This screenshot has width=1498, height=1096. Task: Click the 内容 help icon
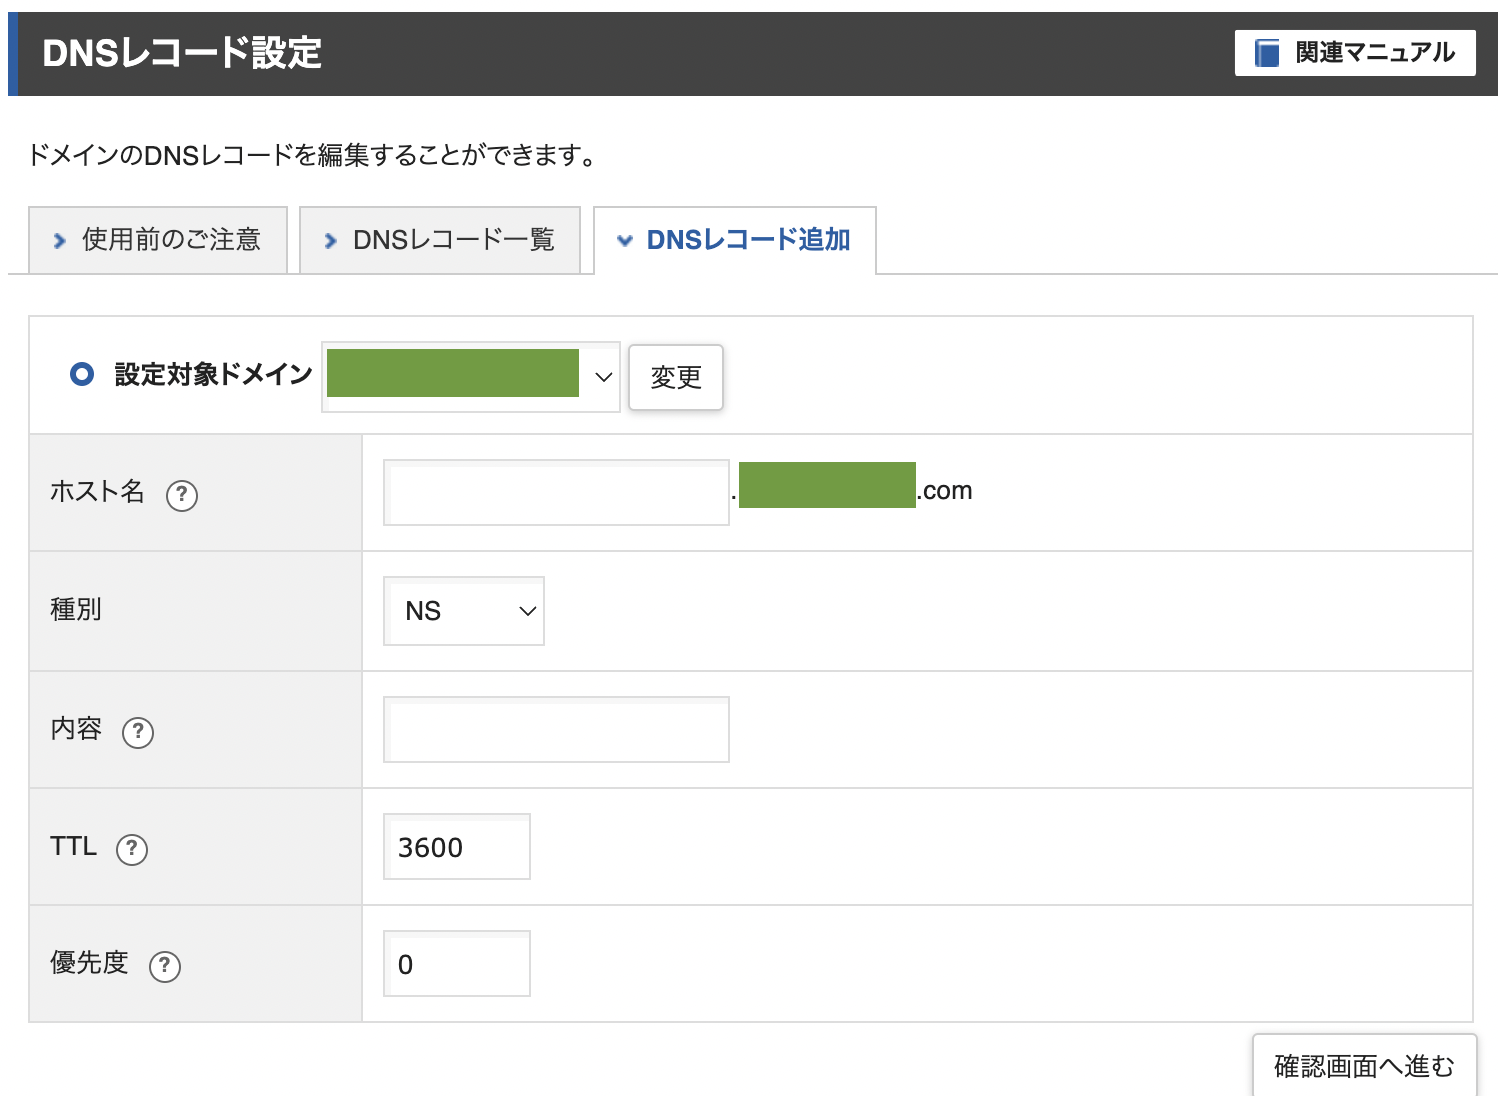point(138,733)
